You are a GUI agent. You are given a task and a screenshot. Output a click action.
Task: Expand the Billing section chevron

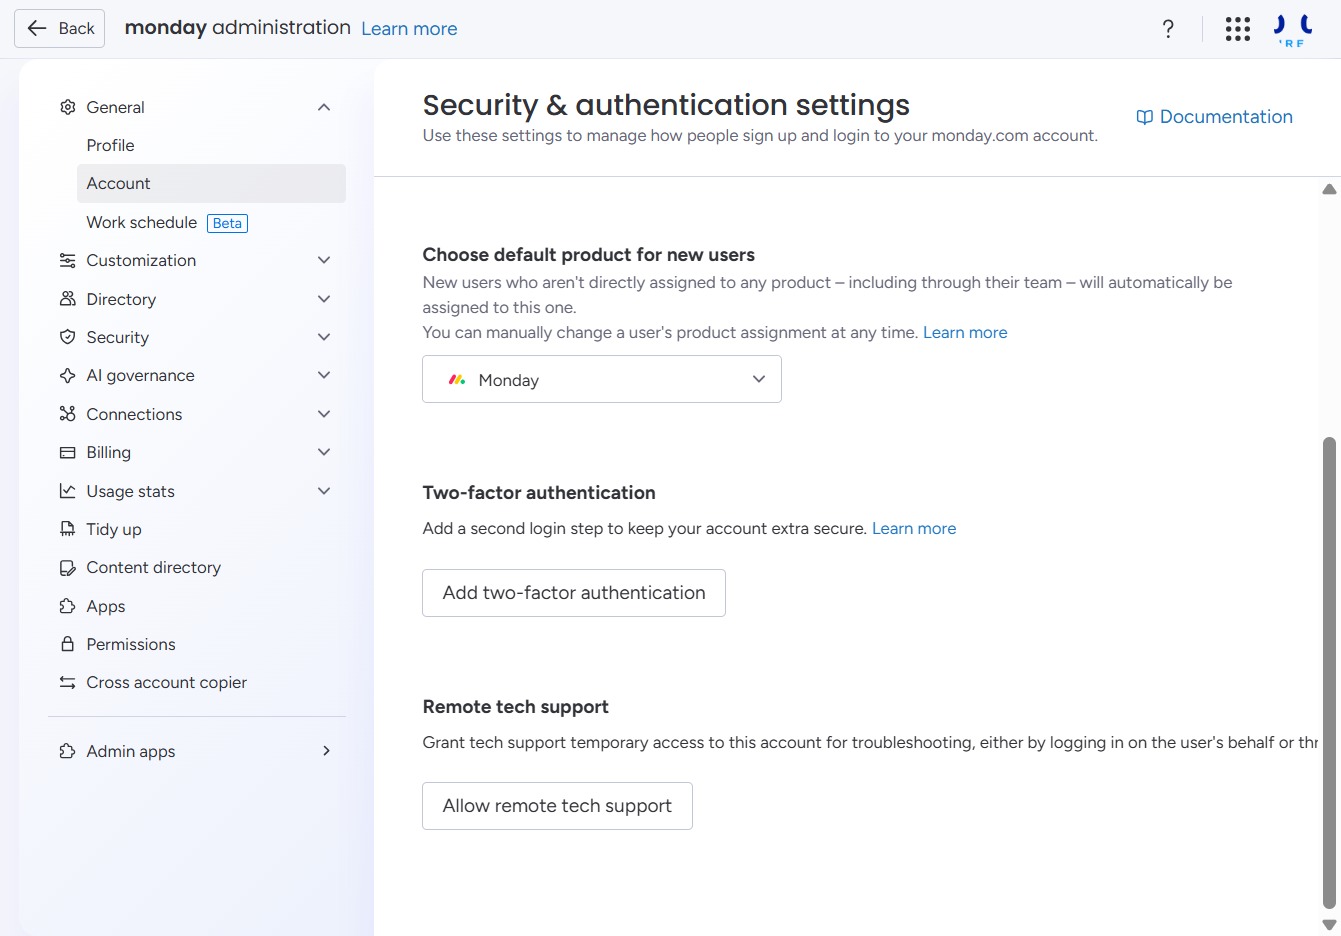tap(324, 452)
